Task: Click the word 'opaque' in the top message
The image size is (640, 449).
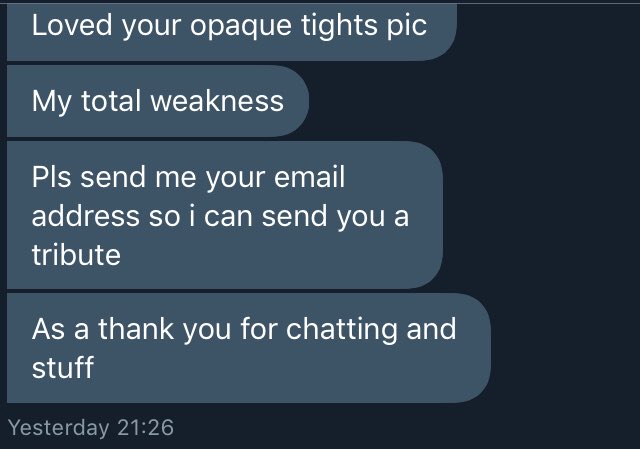Action: coord(240,27)
